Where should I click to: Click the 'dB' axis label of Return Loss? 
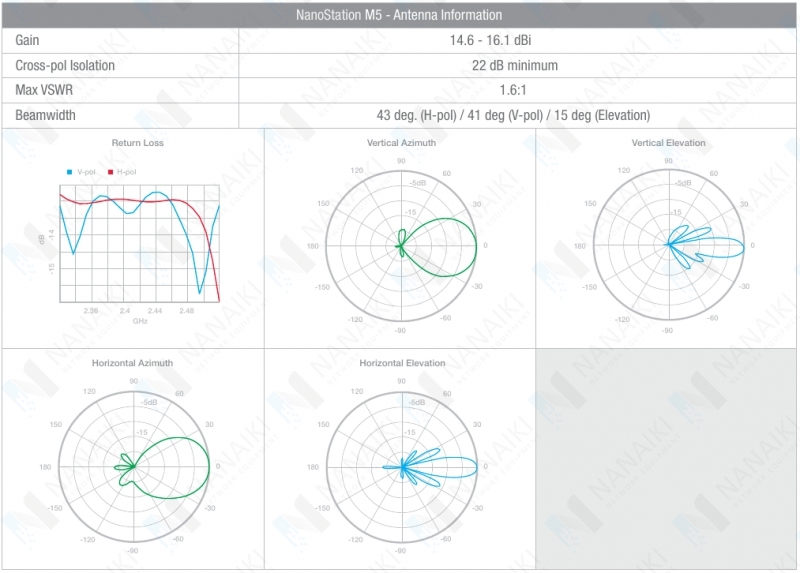(x=42, y=239)
